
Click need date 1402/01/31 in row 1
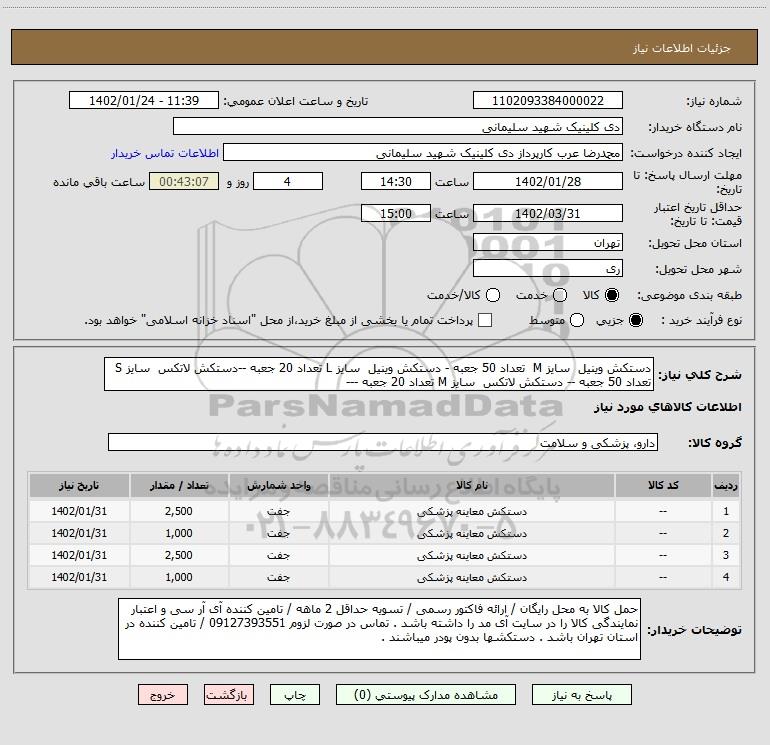pyautogui.click(x=79, y=511)
